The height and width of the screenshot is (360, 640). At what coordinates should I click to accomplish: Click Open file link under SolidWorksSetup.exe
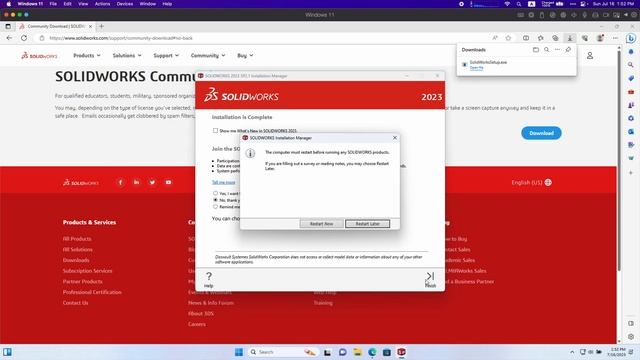click(x=476, y=68)
